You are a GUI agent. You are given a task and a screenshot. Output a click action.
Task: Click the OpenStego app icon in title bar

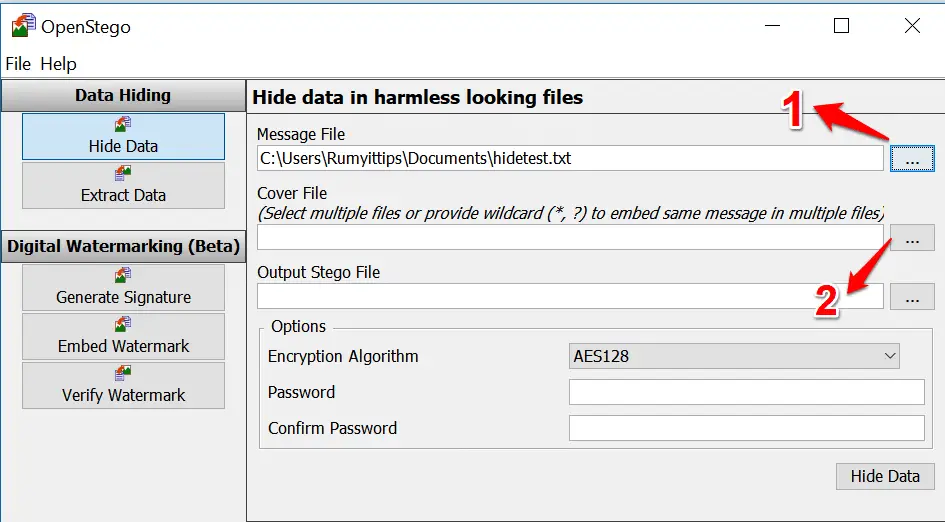tap(23, 26)
